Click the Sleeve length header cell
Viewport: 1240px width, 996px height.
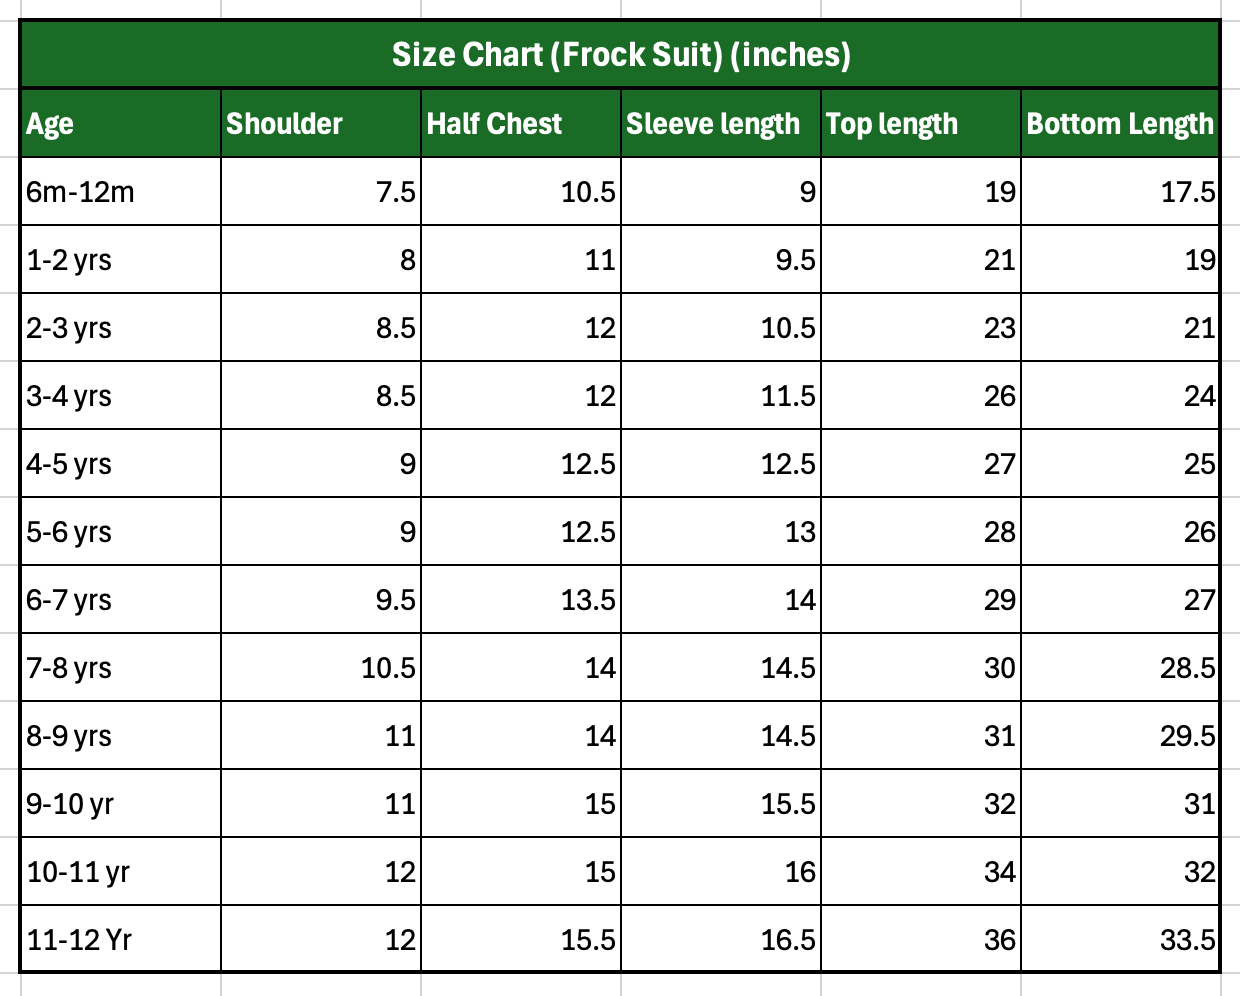pos(721,123)
